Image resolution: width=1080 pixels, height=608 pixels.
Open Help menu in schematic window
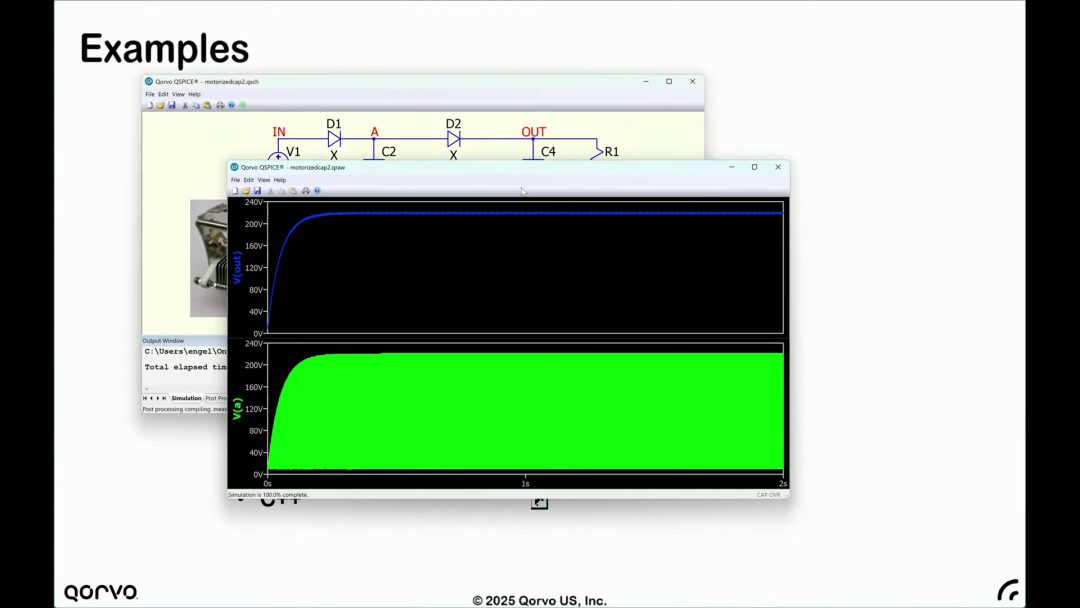pyautogui.click(x=194, y=94)
